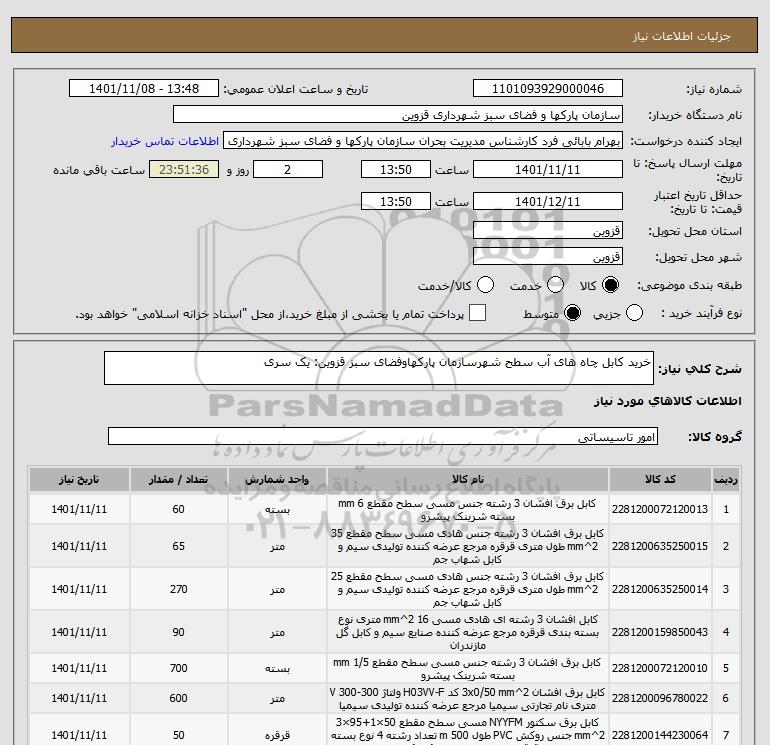Image resolution: width=770 pixels, height=745 pixels.
Task: Click product code 2281200072120010
Action: pos(660,668)
